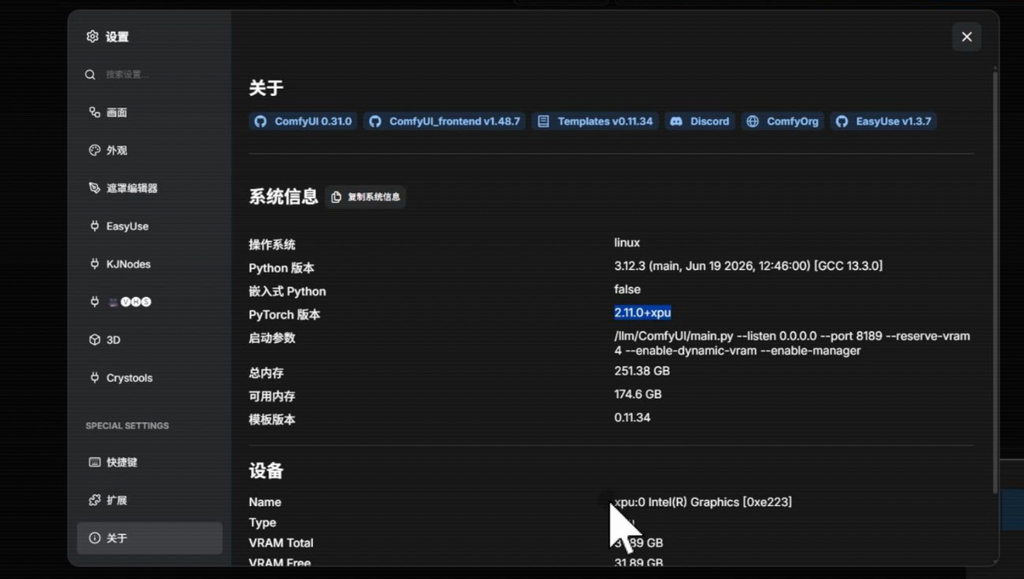Open the 3D settings category
The width and height of the screenshot is (1024, 579).
tap(150, 339)
